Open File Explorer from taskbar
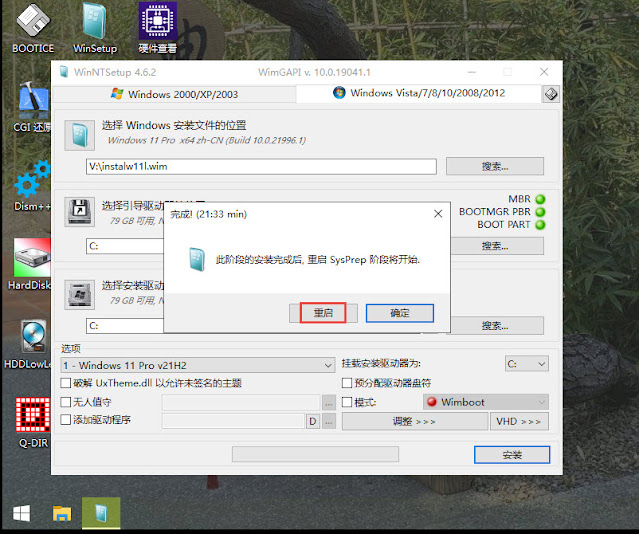 (62, 514)
